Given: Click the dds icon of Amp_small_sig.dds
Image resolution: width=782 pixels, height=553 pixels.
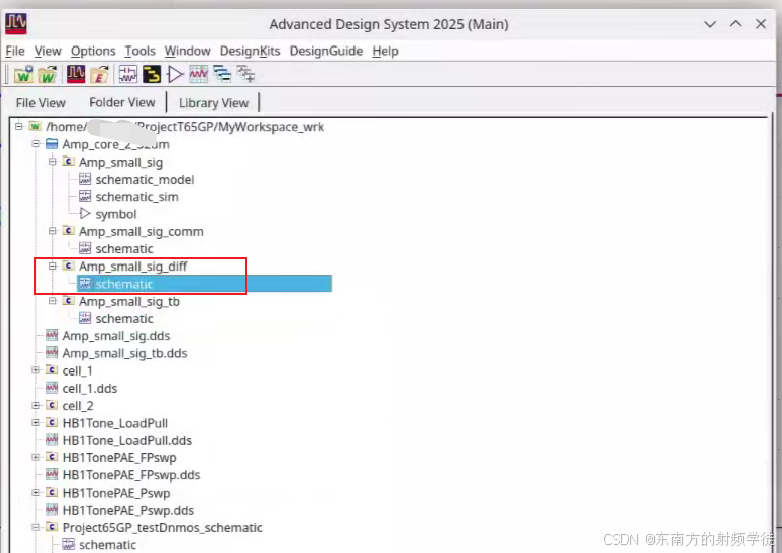Looking at the screenshot, I should tap(52, 335).
